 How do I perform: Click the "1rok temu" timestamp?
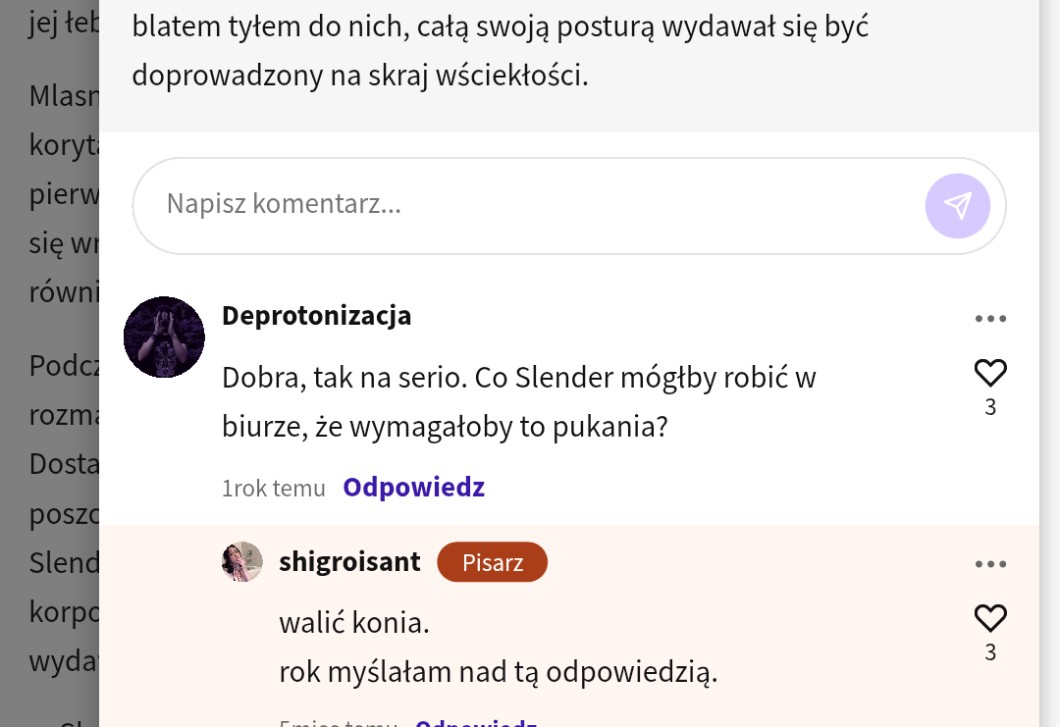(274, 488)
